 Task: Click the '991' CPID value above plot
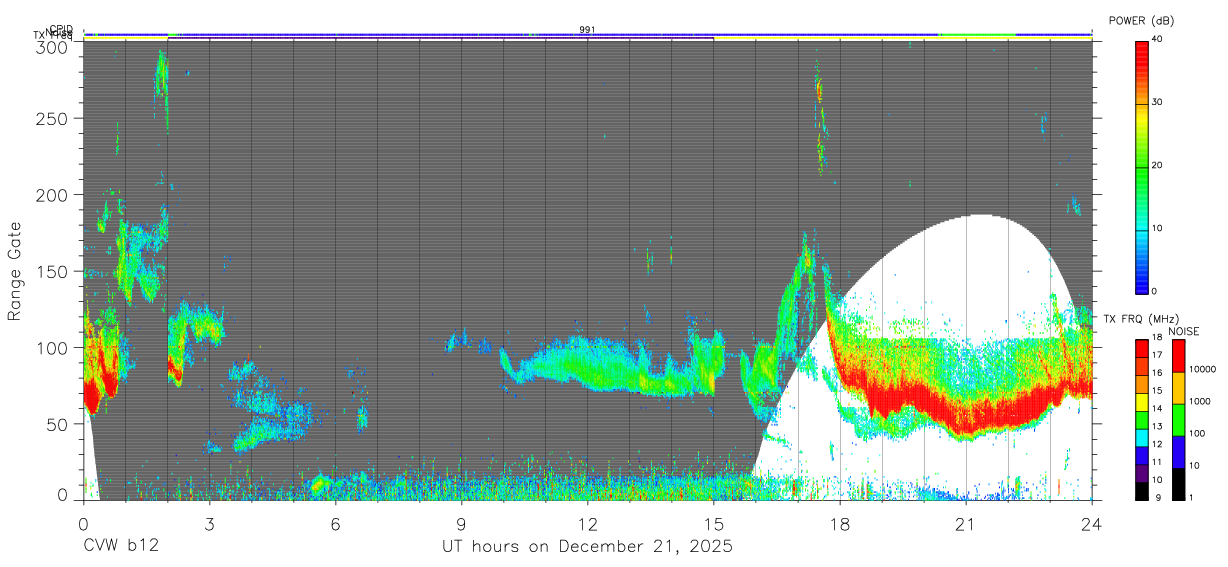(x=587, y=30)
